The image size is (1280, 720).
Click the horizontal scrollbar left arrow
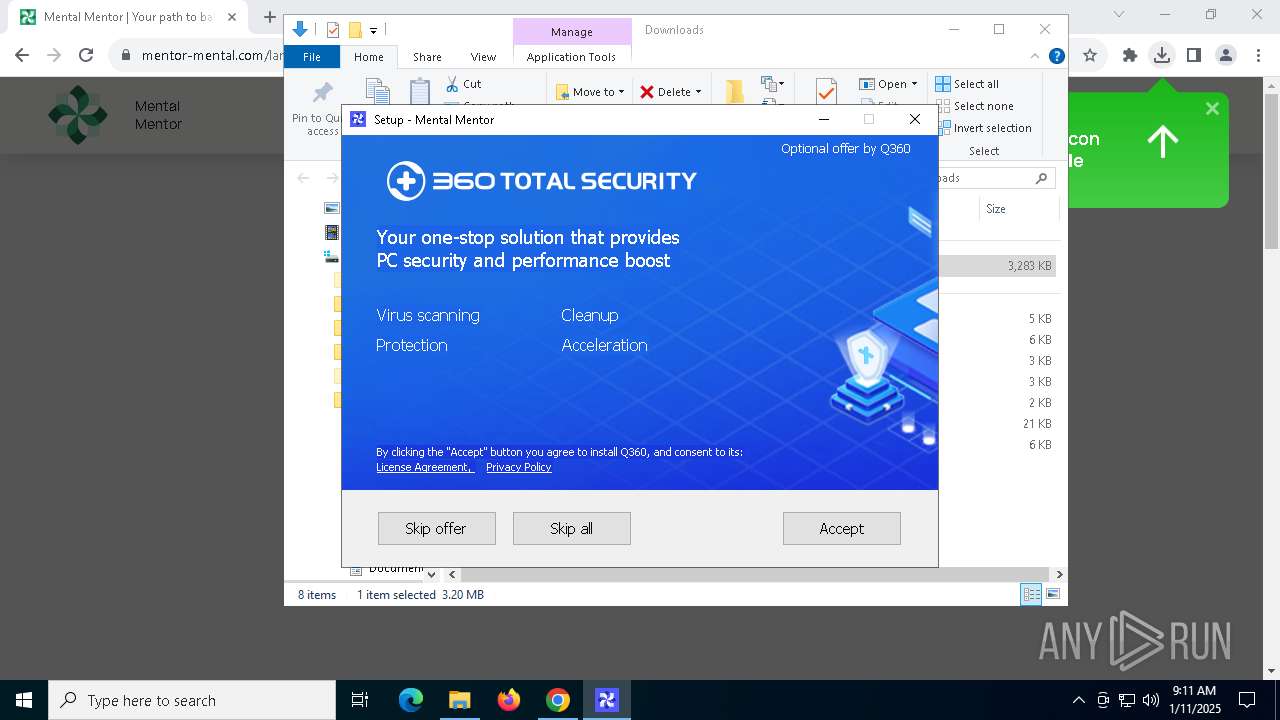(x=452, y=575)
